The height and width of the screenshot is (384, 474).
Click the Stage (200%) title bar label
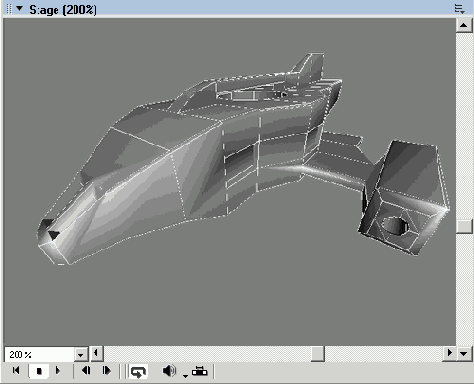tap(63, 10)
